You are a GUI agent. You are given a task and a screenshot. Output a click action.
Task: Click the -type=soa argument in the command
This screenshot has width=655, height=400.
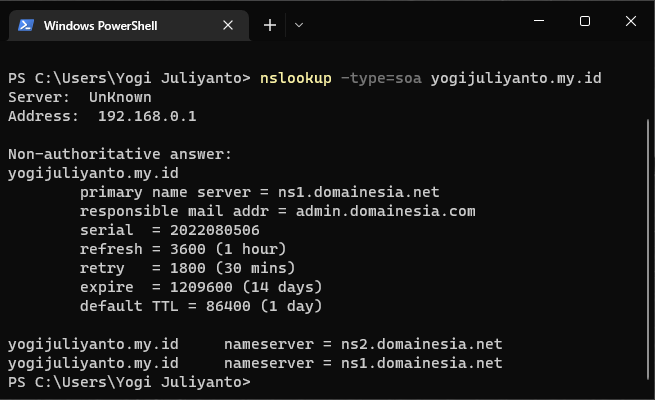(380, 78)
